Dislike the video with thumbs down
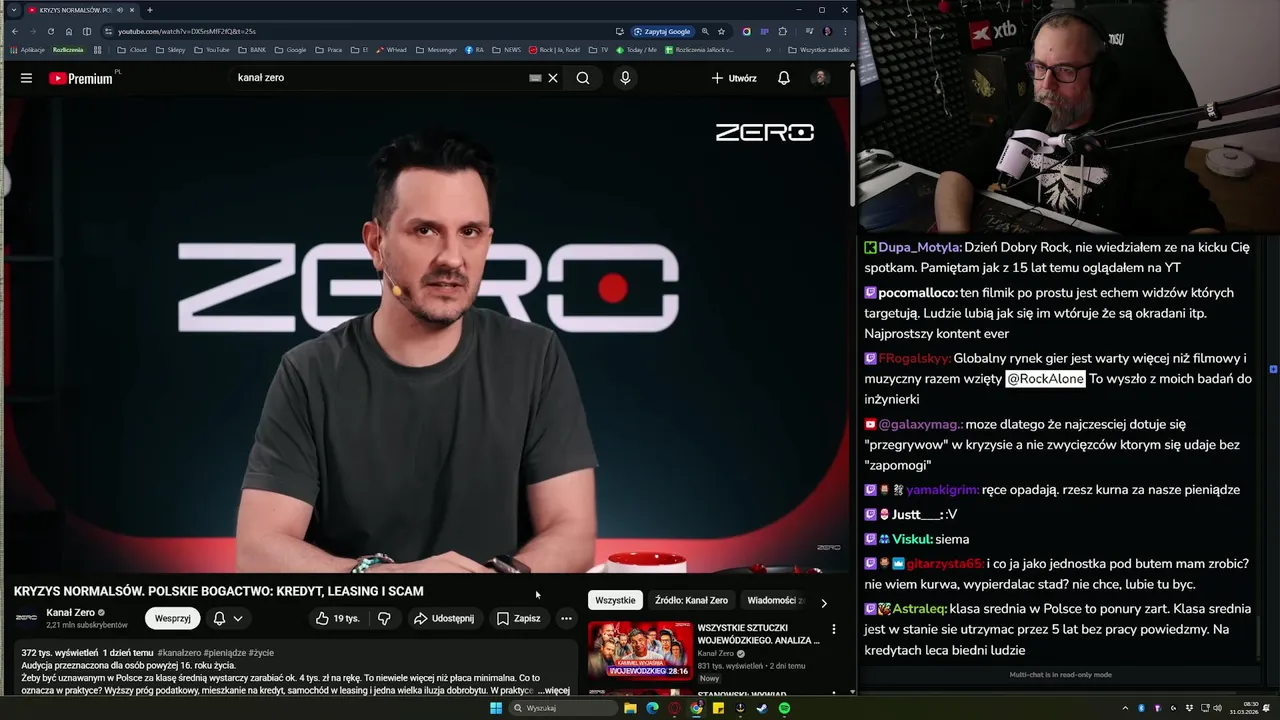 384,619
